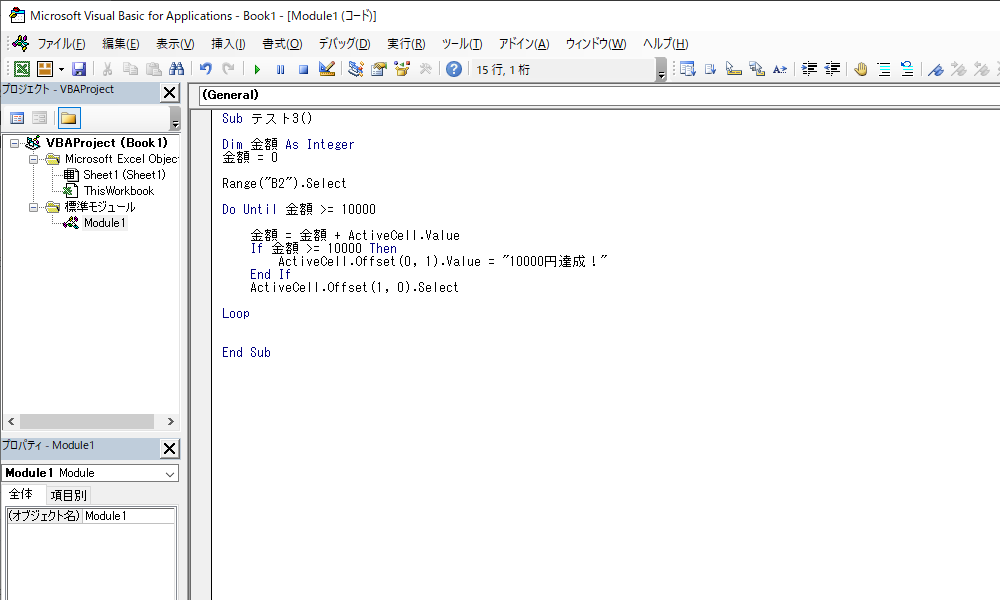Switch to the 項目別 properties tab

pyautogui.click(x=68, y=494)
